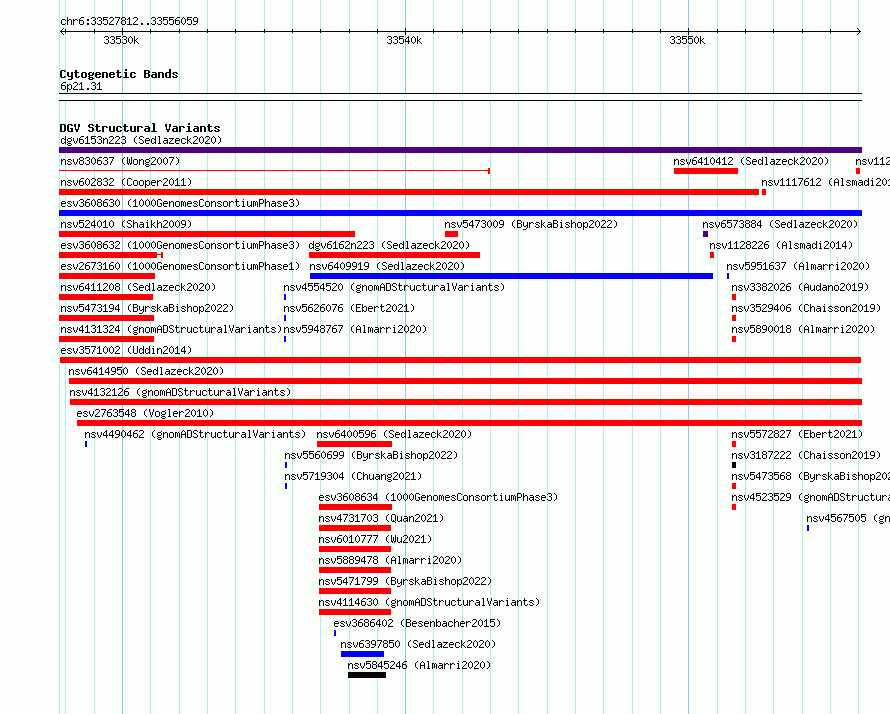Select nsv5626076 (Ebert2021) label

click(x=349, y=308)
